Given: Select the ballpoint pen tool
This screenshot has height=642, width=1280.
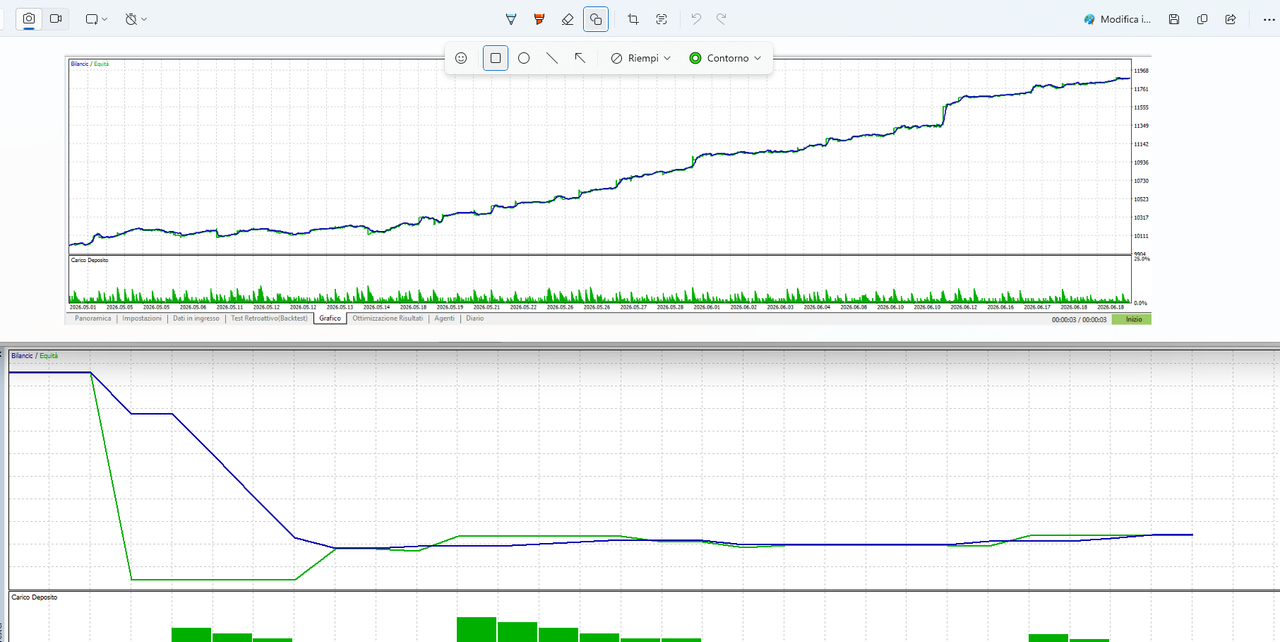Looking at the screenshot, I should pyautogui.click(x=511, y=19).
